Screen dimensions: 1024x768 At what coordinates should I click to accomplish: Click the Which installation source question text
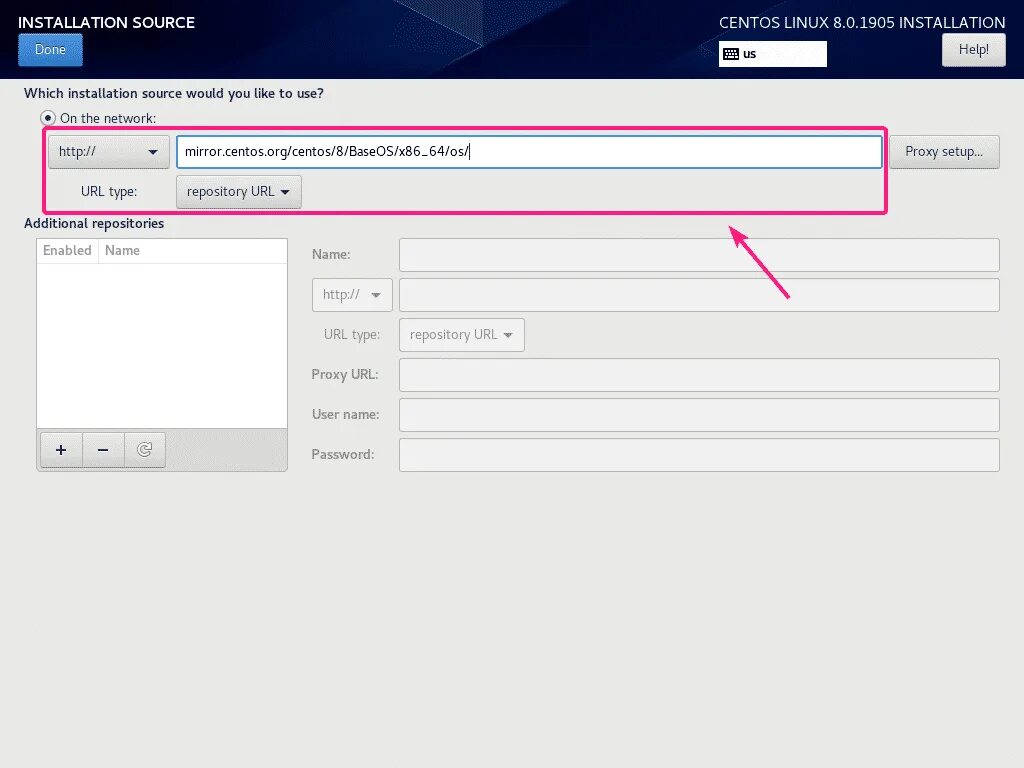coord(174,93)
